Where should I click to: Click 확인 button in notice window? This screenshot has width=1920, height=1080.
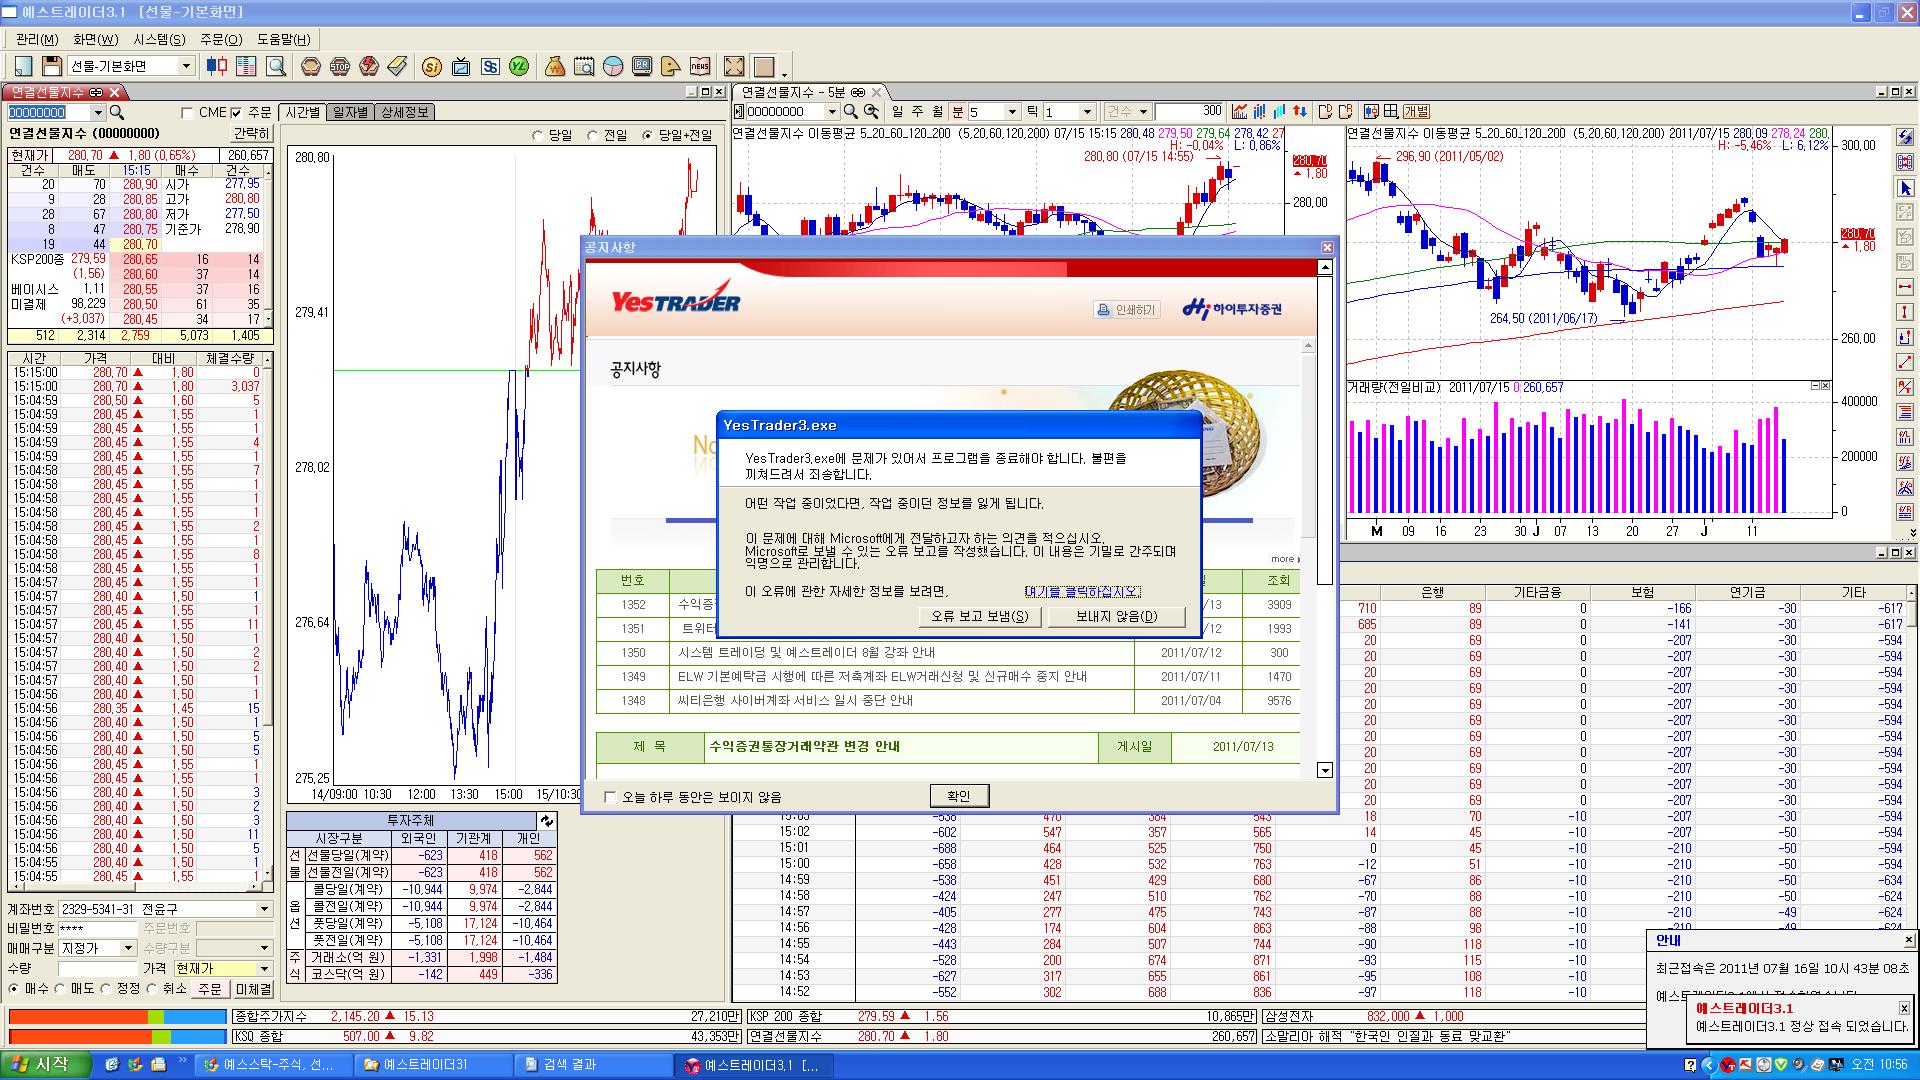click(x=958, y=796)
